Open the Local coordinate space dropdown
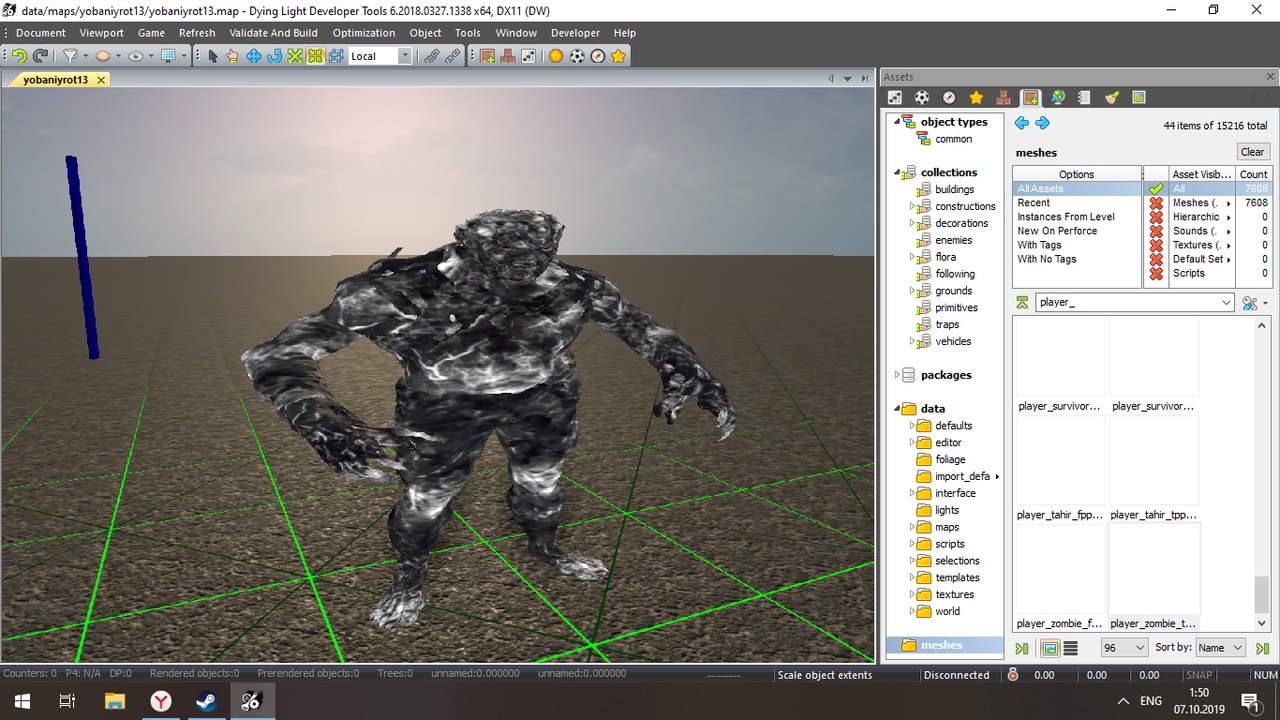 [404, 57]
